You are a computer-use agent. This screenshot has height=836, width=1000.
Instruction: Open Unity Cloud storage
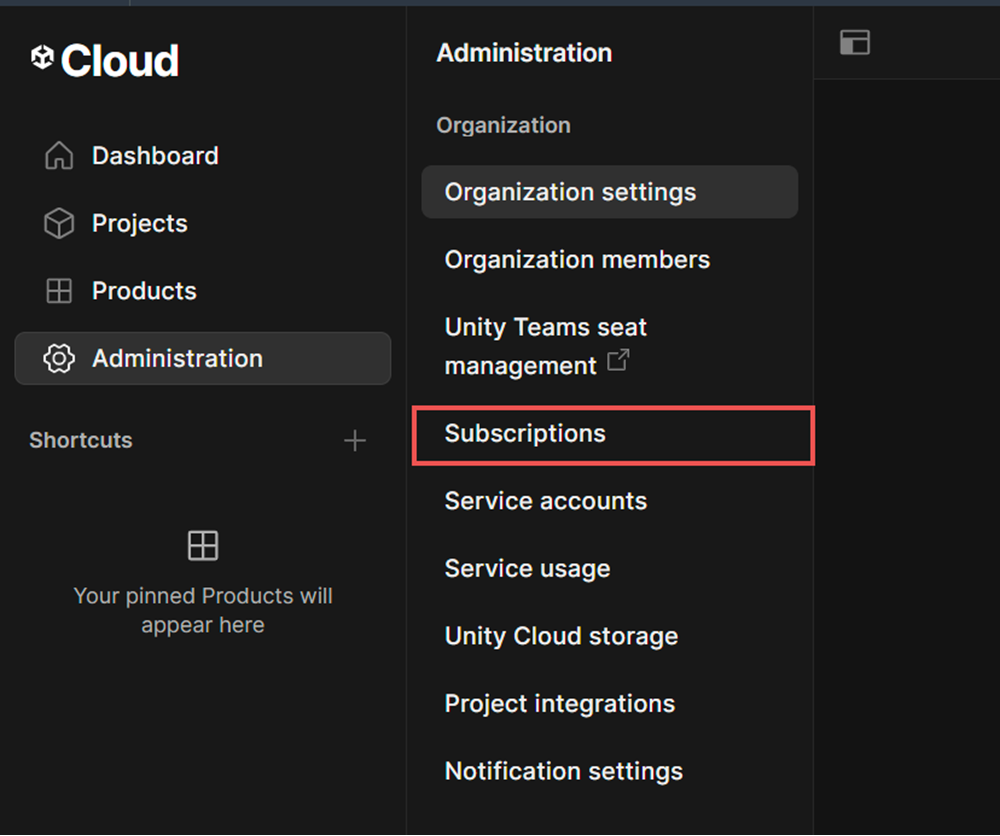(x=561, y=636)
